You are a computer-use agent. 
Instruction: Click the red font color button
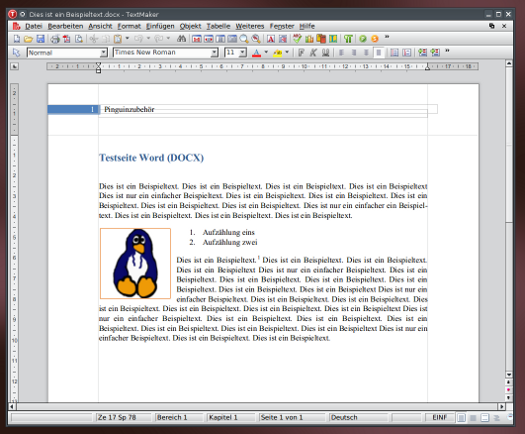point(256,53)
